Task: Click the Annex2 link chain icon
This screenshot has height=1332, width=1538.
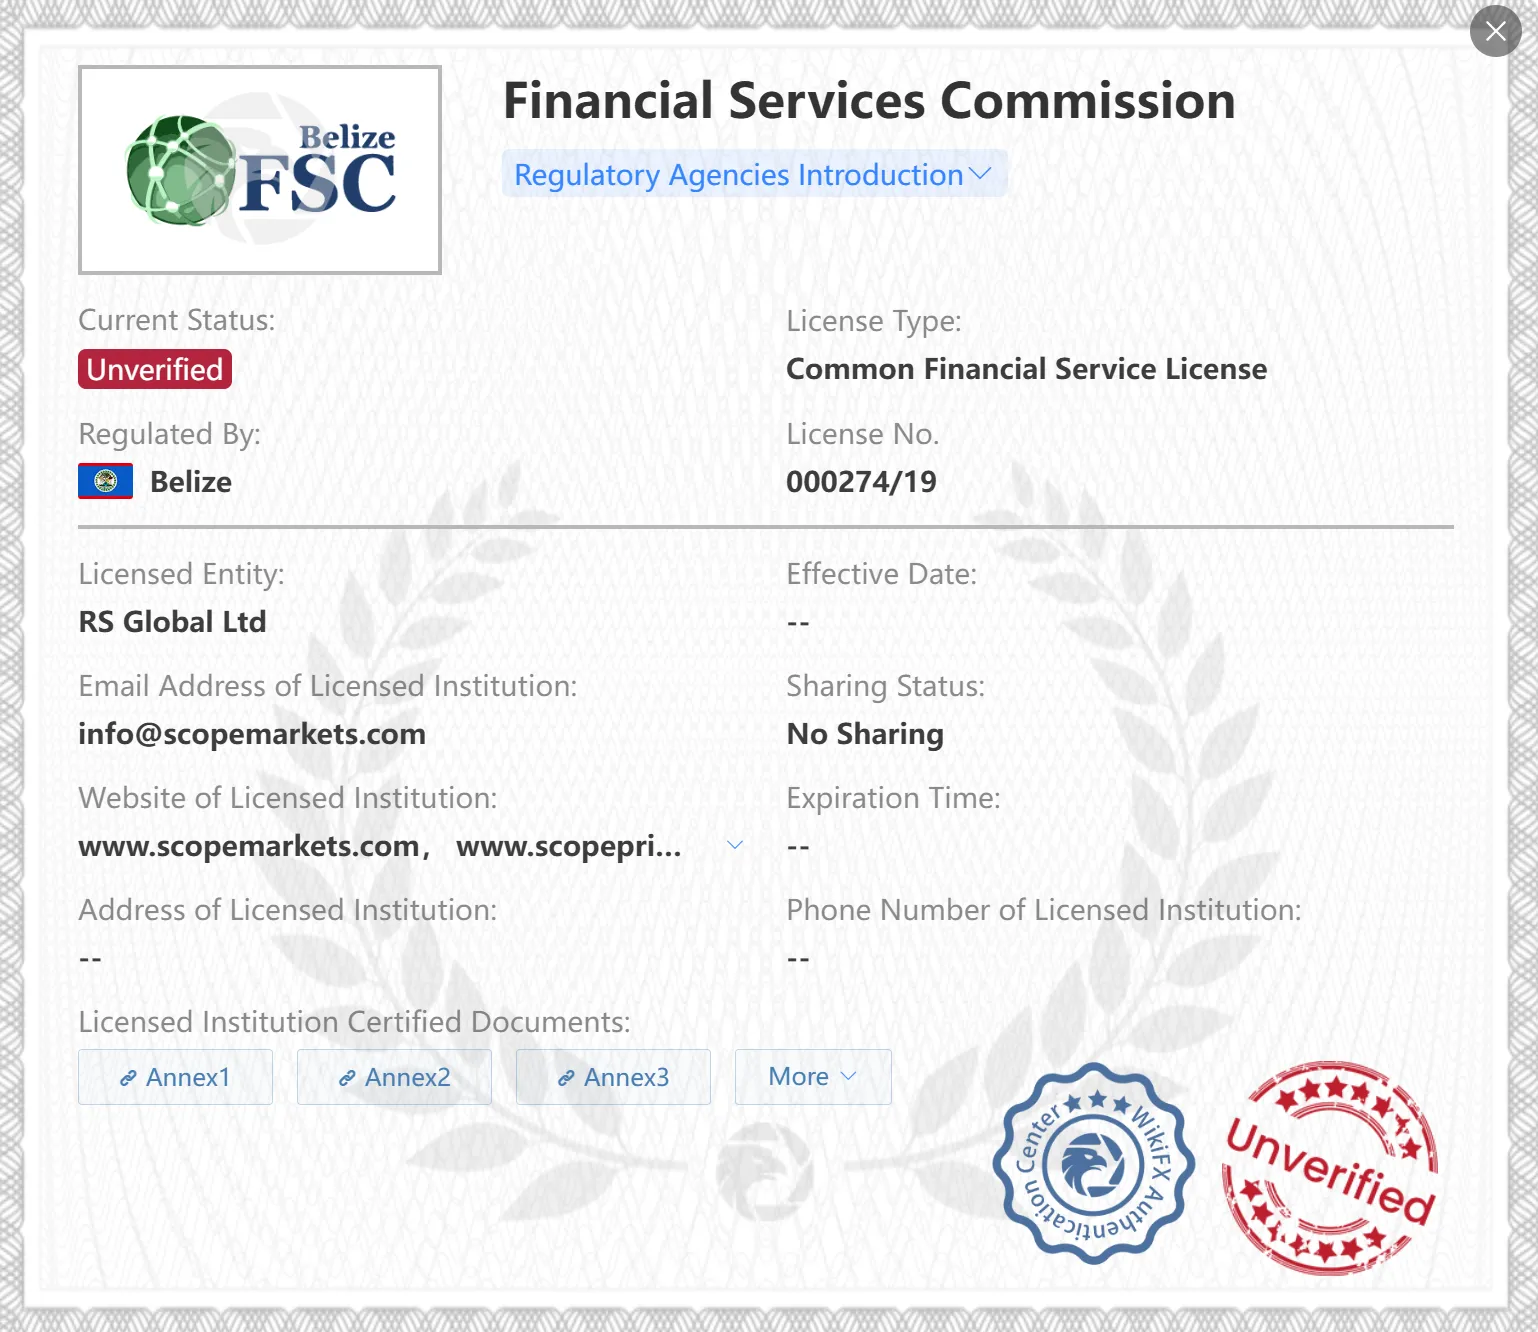Action: (x=347, y=1078)
